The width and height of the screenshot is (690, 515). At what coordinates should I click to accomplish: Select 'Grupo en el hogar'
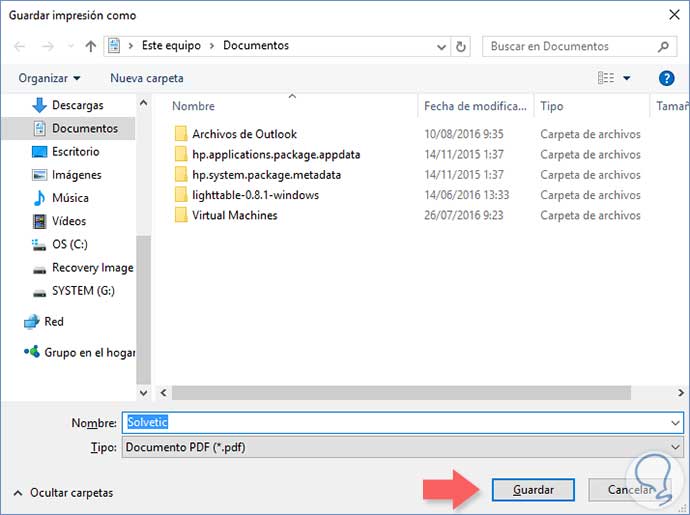pos(90,353)
